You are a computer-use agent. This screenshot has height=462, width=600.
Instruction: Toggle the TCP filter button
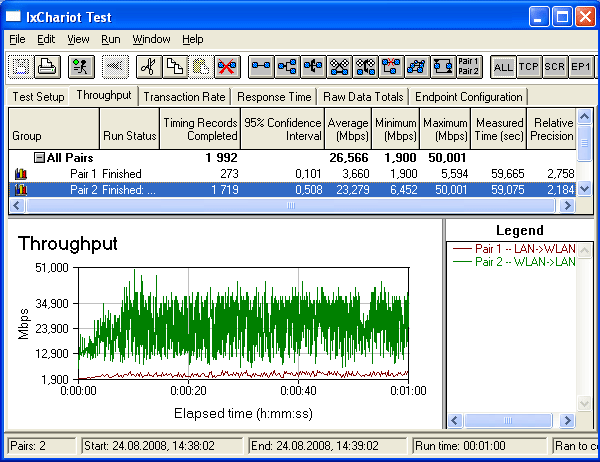tap(529, 67)
